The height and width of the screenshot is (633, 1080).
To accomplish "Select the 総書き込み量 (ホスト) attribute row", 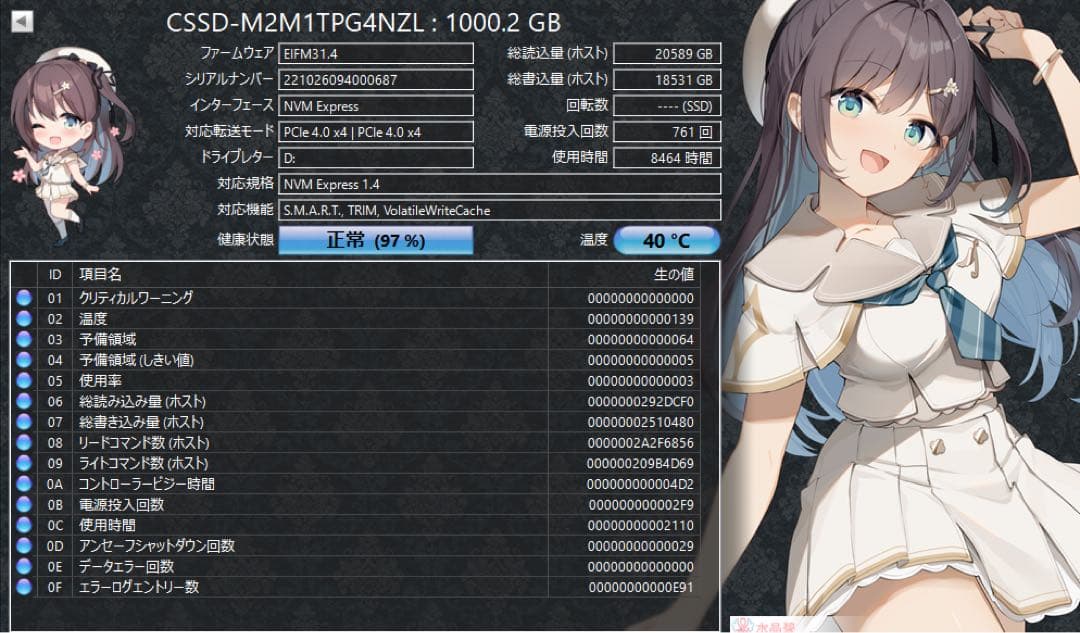I will point(300,422).
